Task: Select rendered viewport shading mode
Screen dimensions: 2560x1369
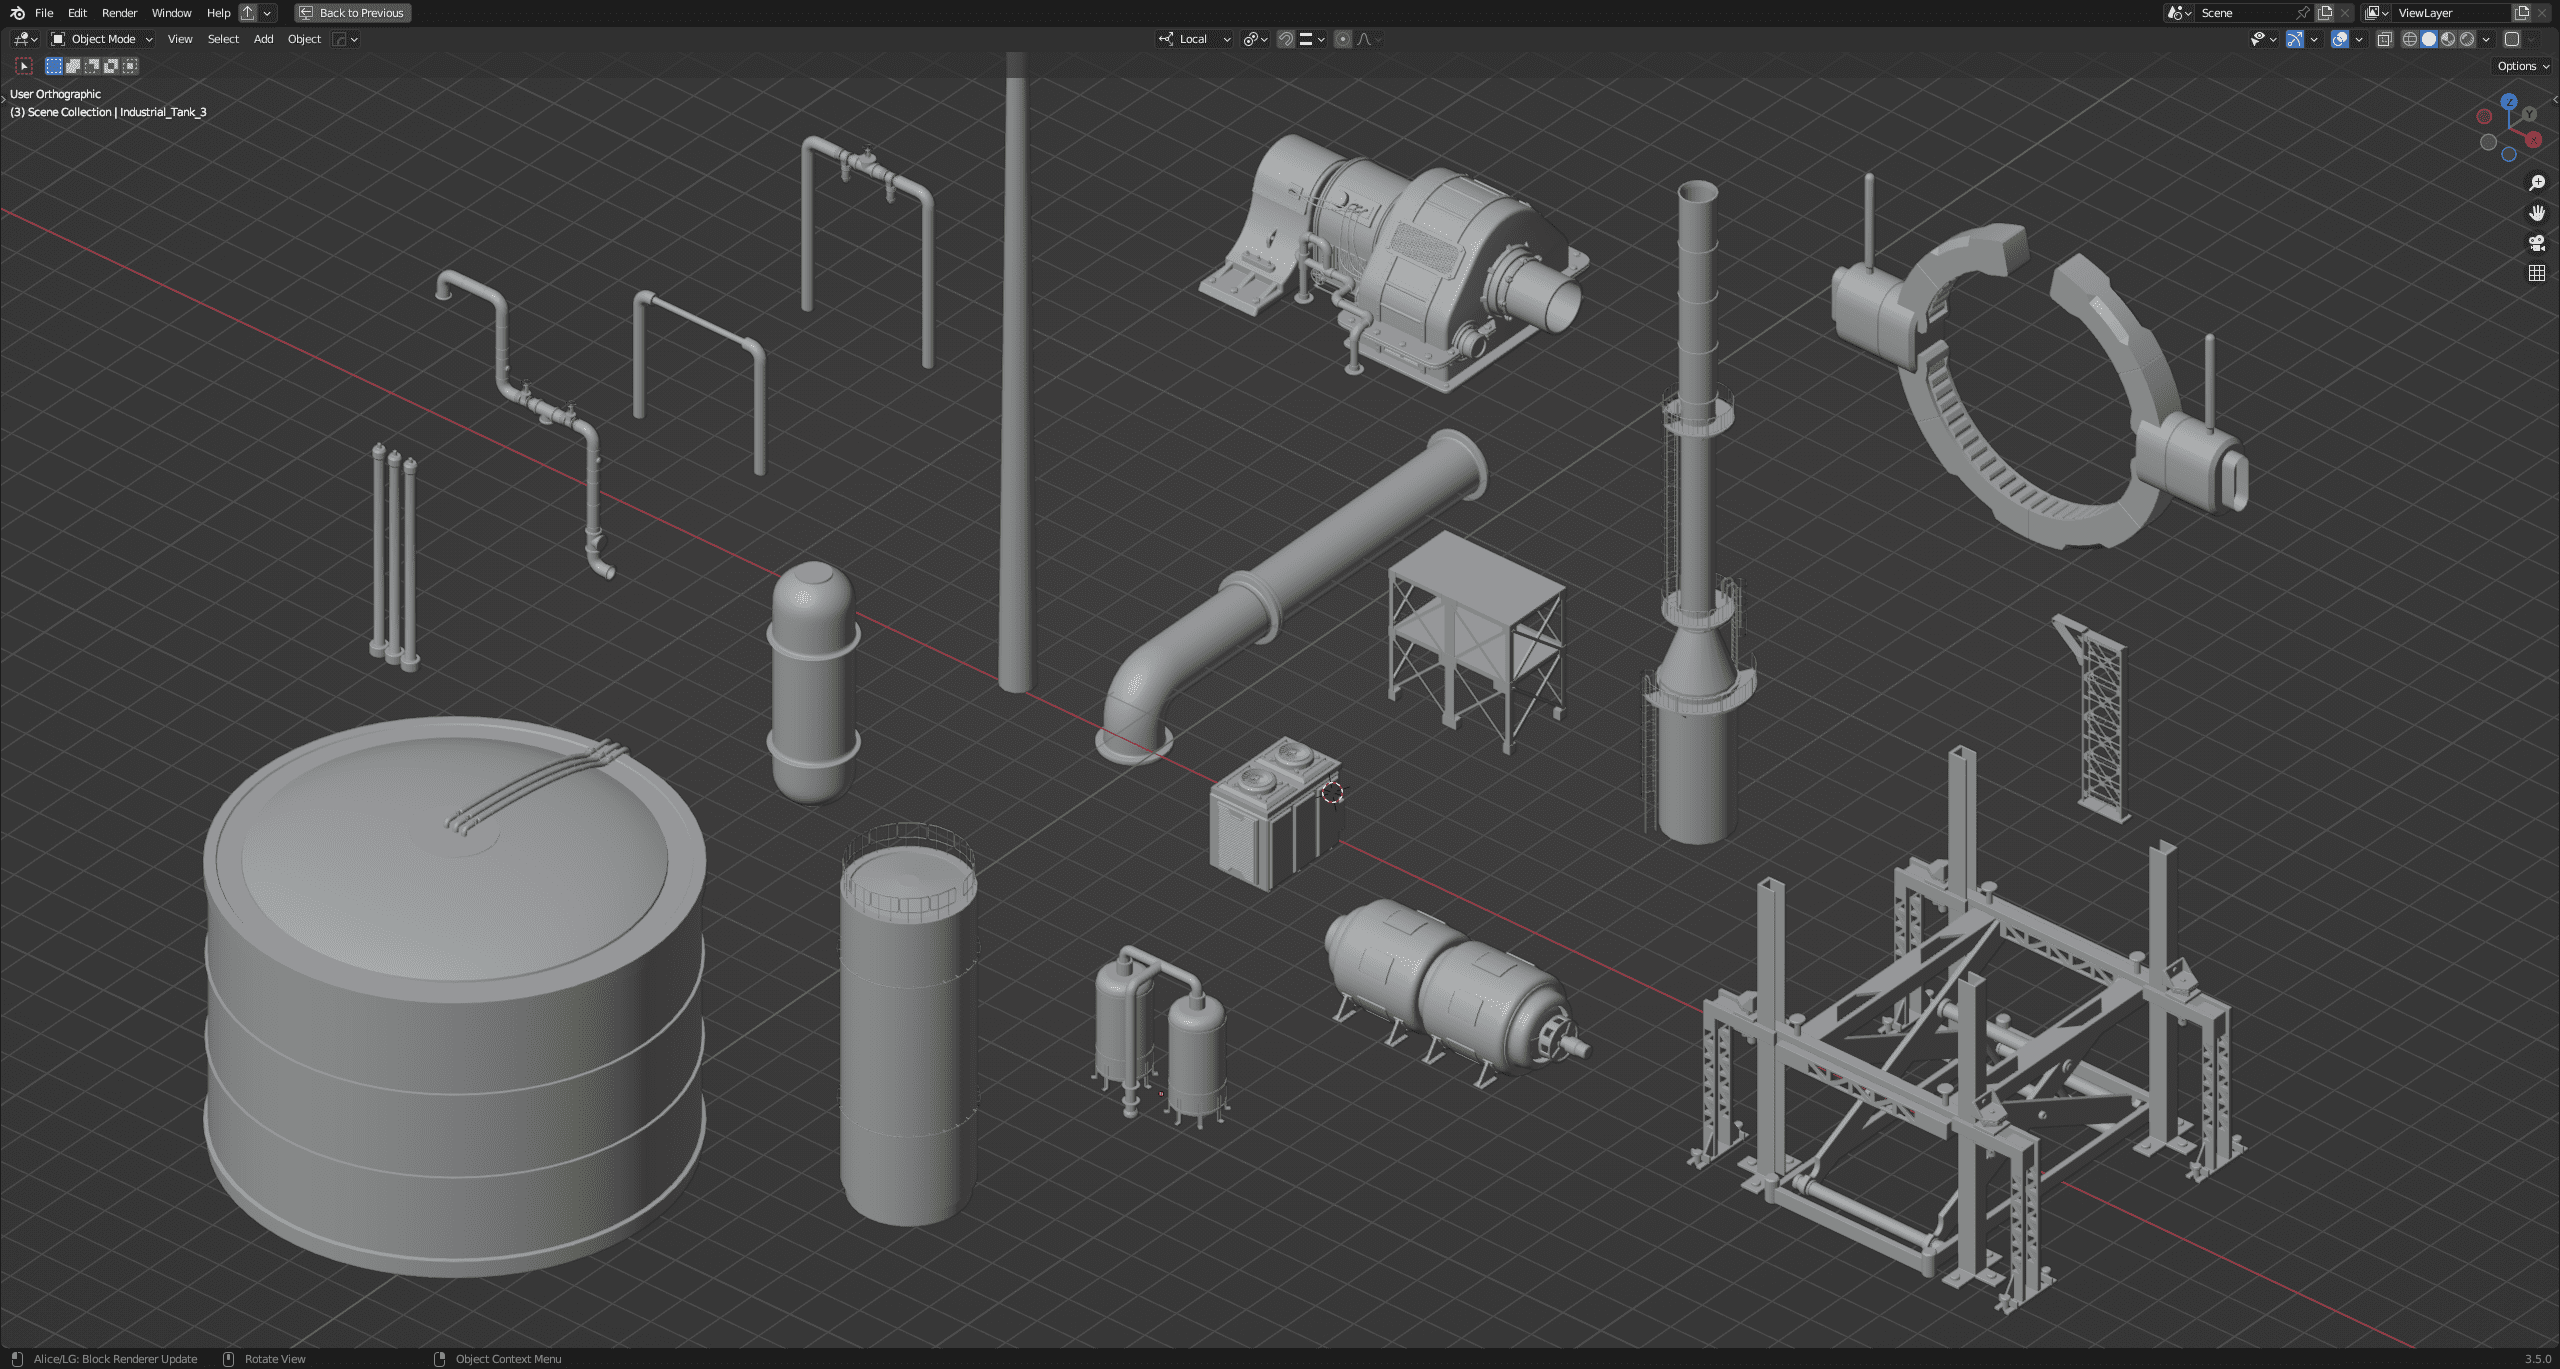Action: pos(2467,39)
